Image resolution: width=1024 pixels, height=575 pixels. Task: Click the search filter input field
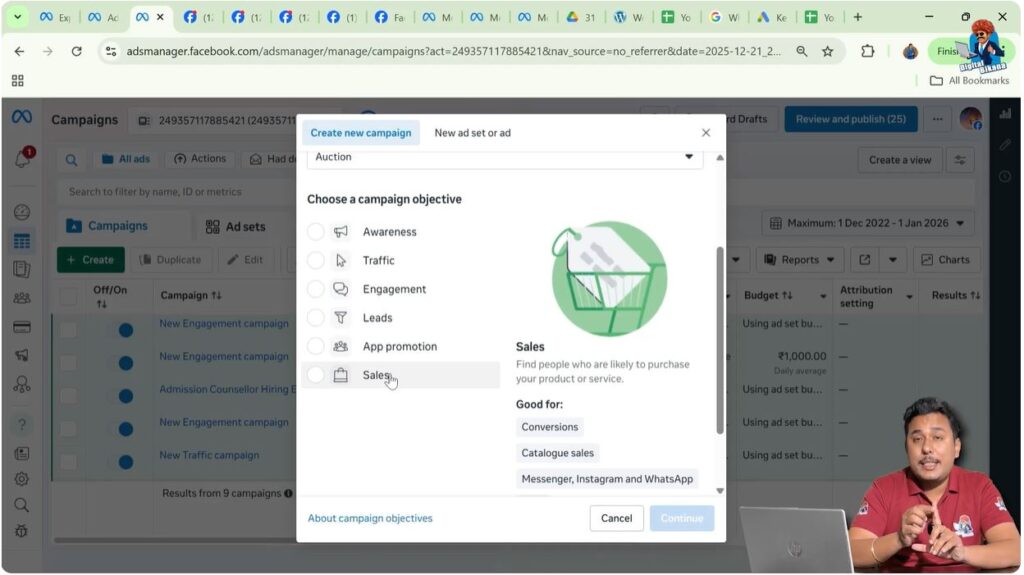tap(180, 192)
